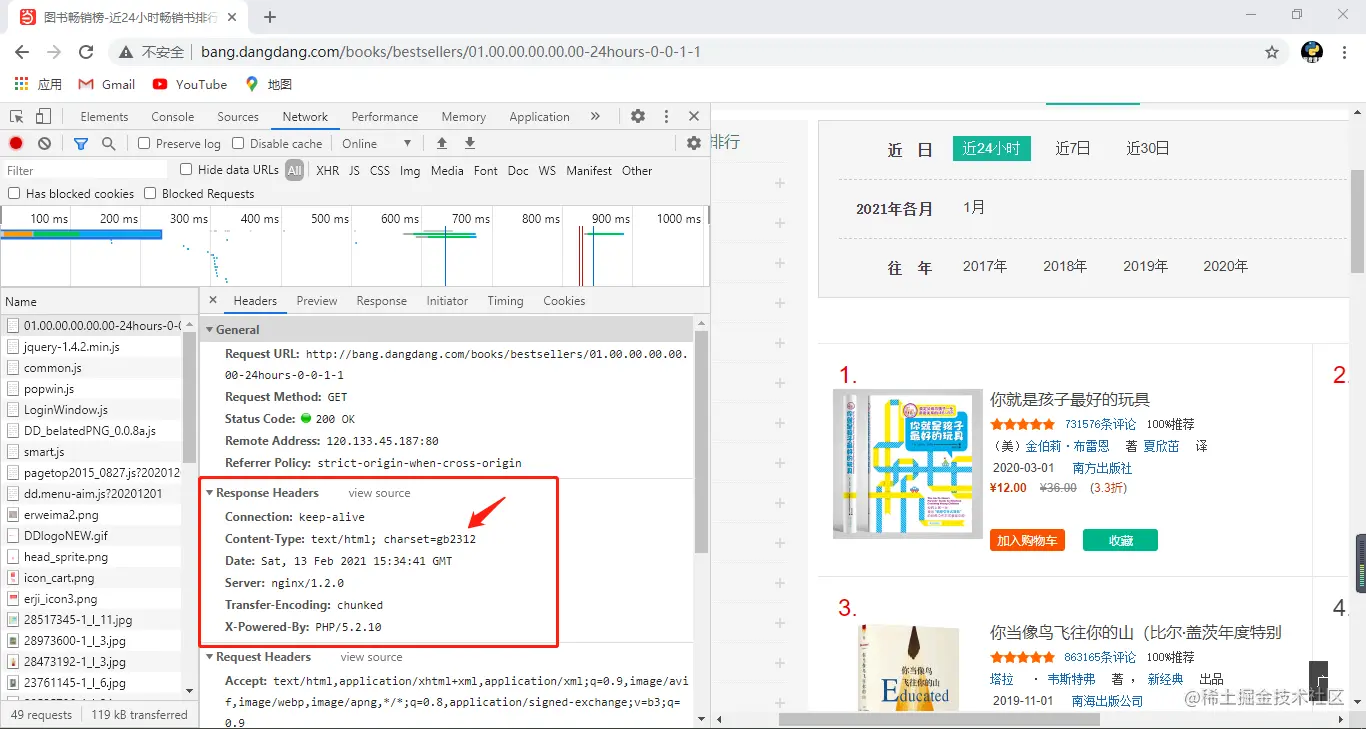Image resolution: width=1366 pixels, height=729 pixels.
Task: Click view source next to Response Headers
Action: (379, 493)
